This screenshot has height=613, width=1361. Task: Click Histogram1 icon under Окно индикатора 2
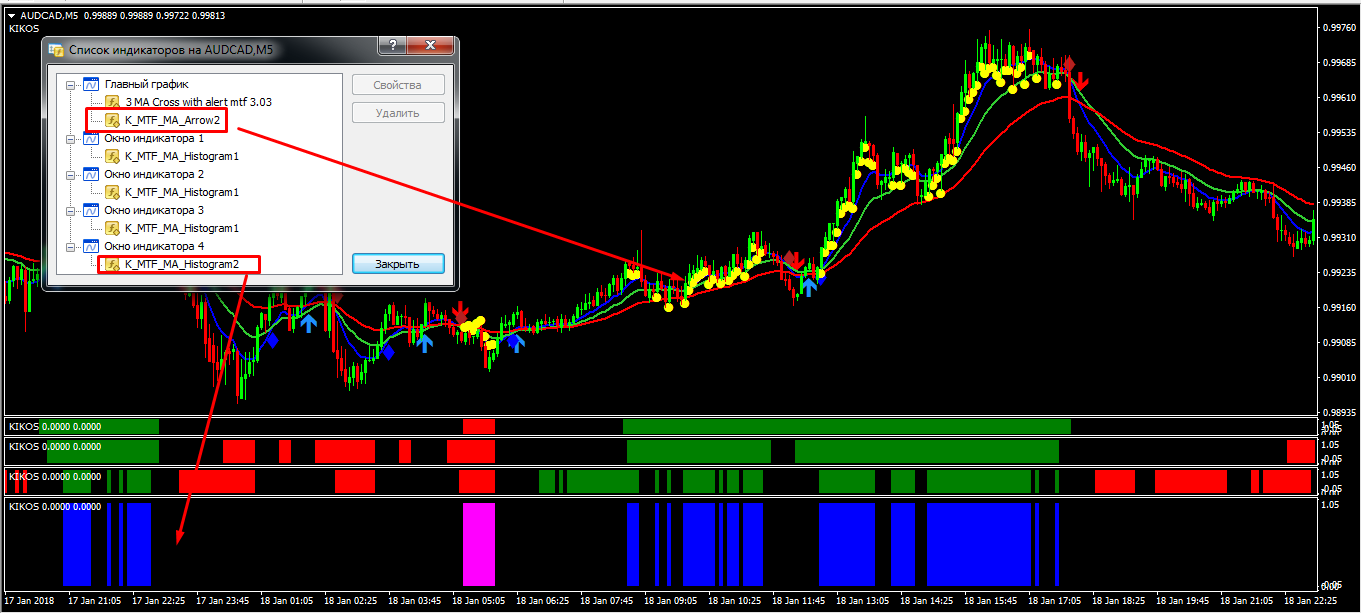(113, 192)
